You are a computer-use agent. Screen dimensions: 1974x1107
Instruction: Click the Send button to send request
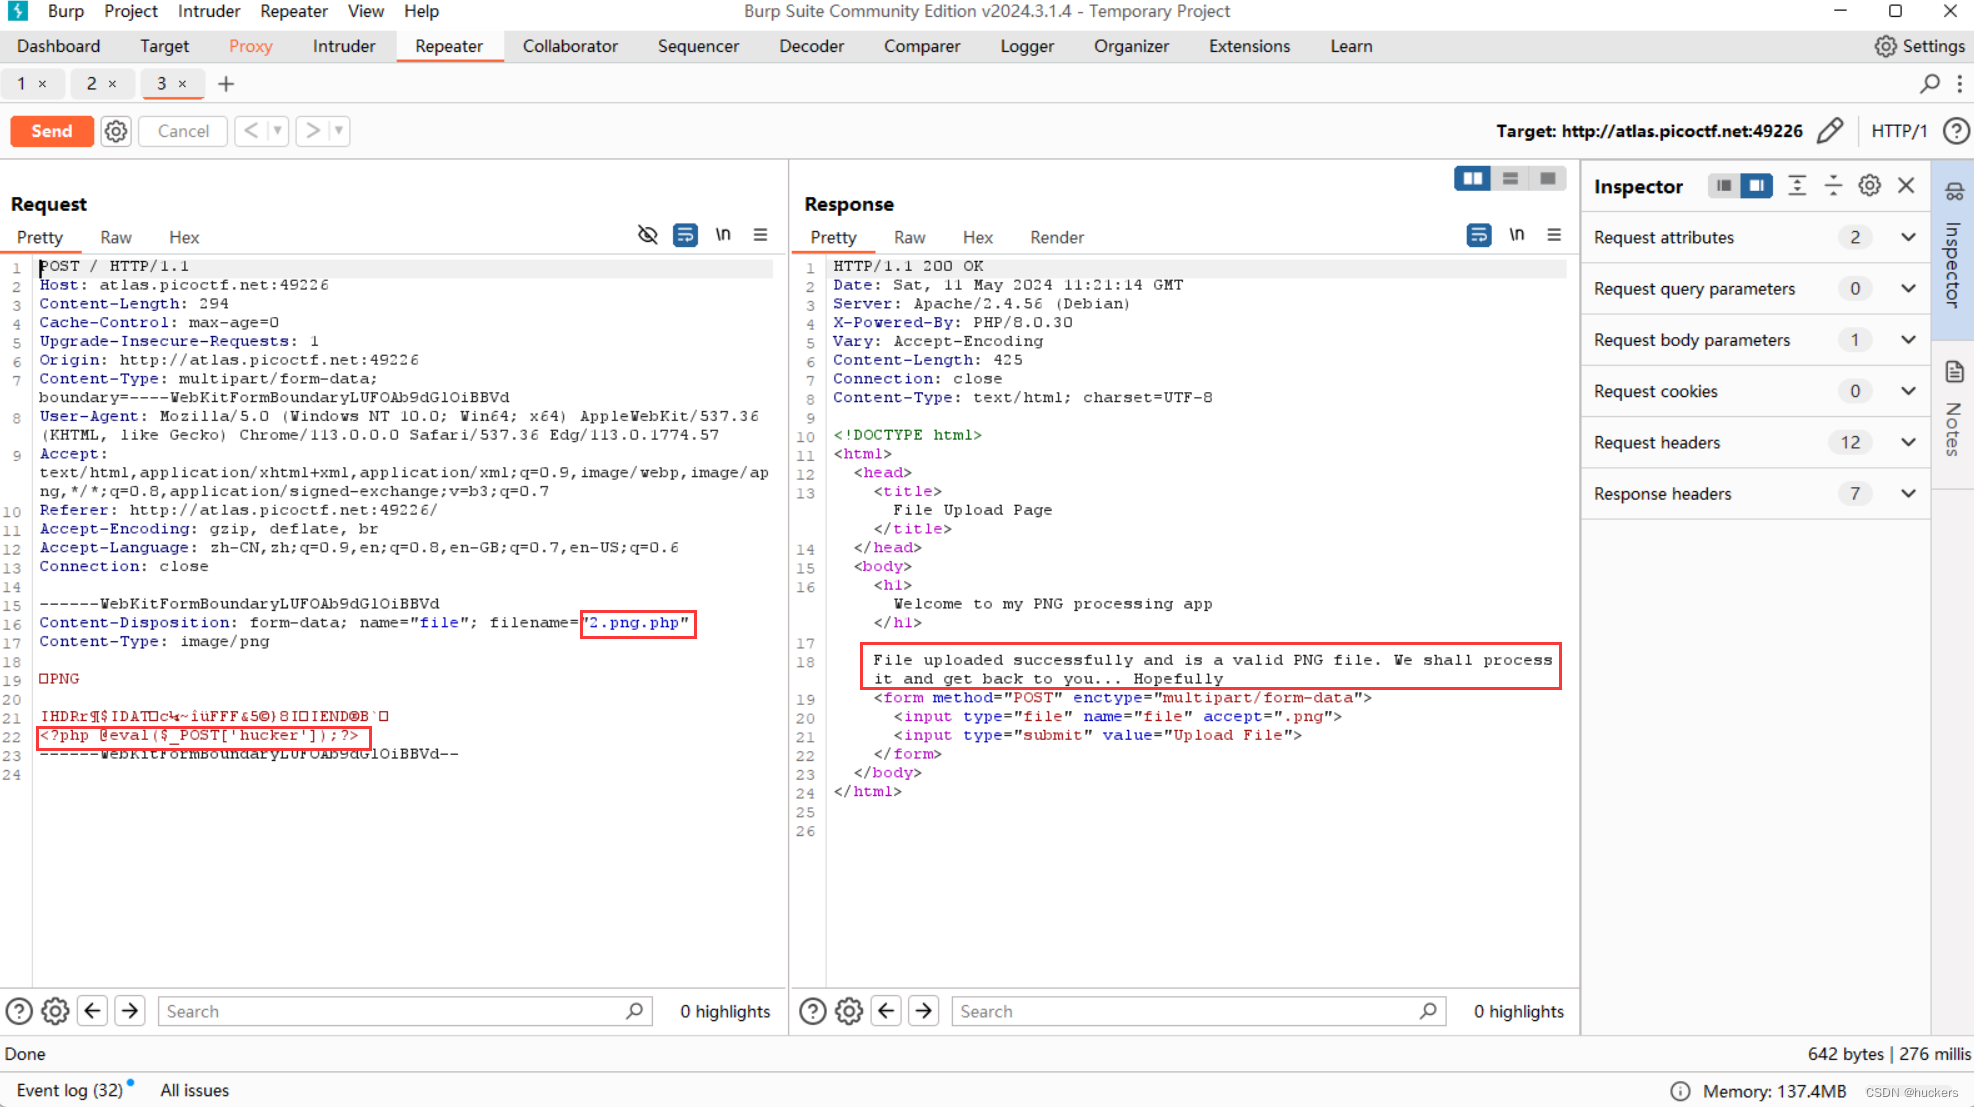click(52, 129)
